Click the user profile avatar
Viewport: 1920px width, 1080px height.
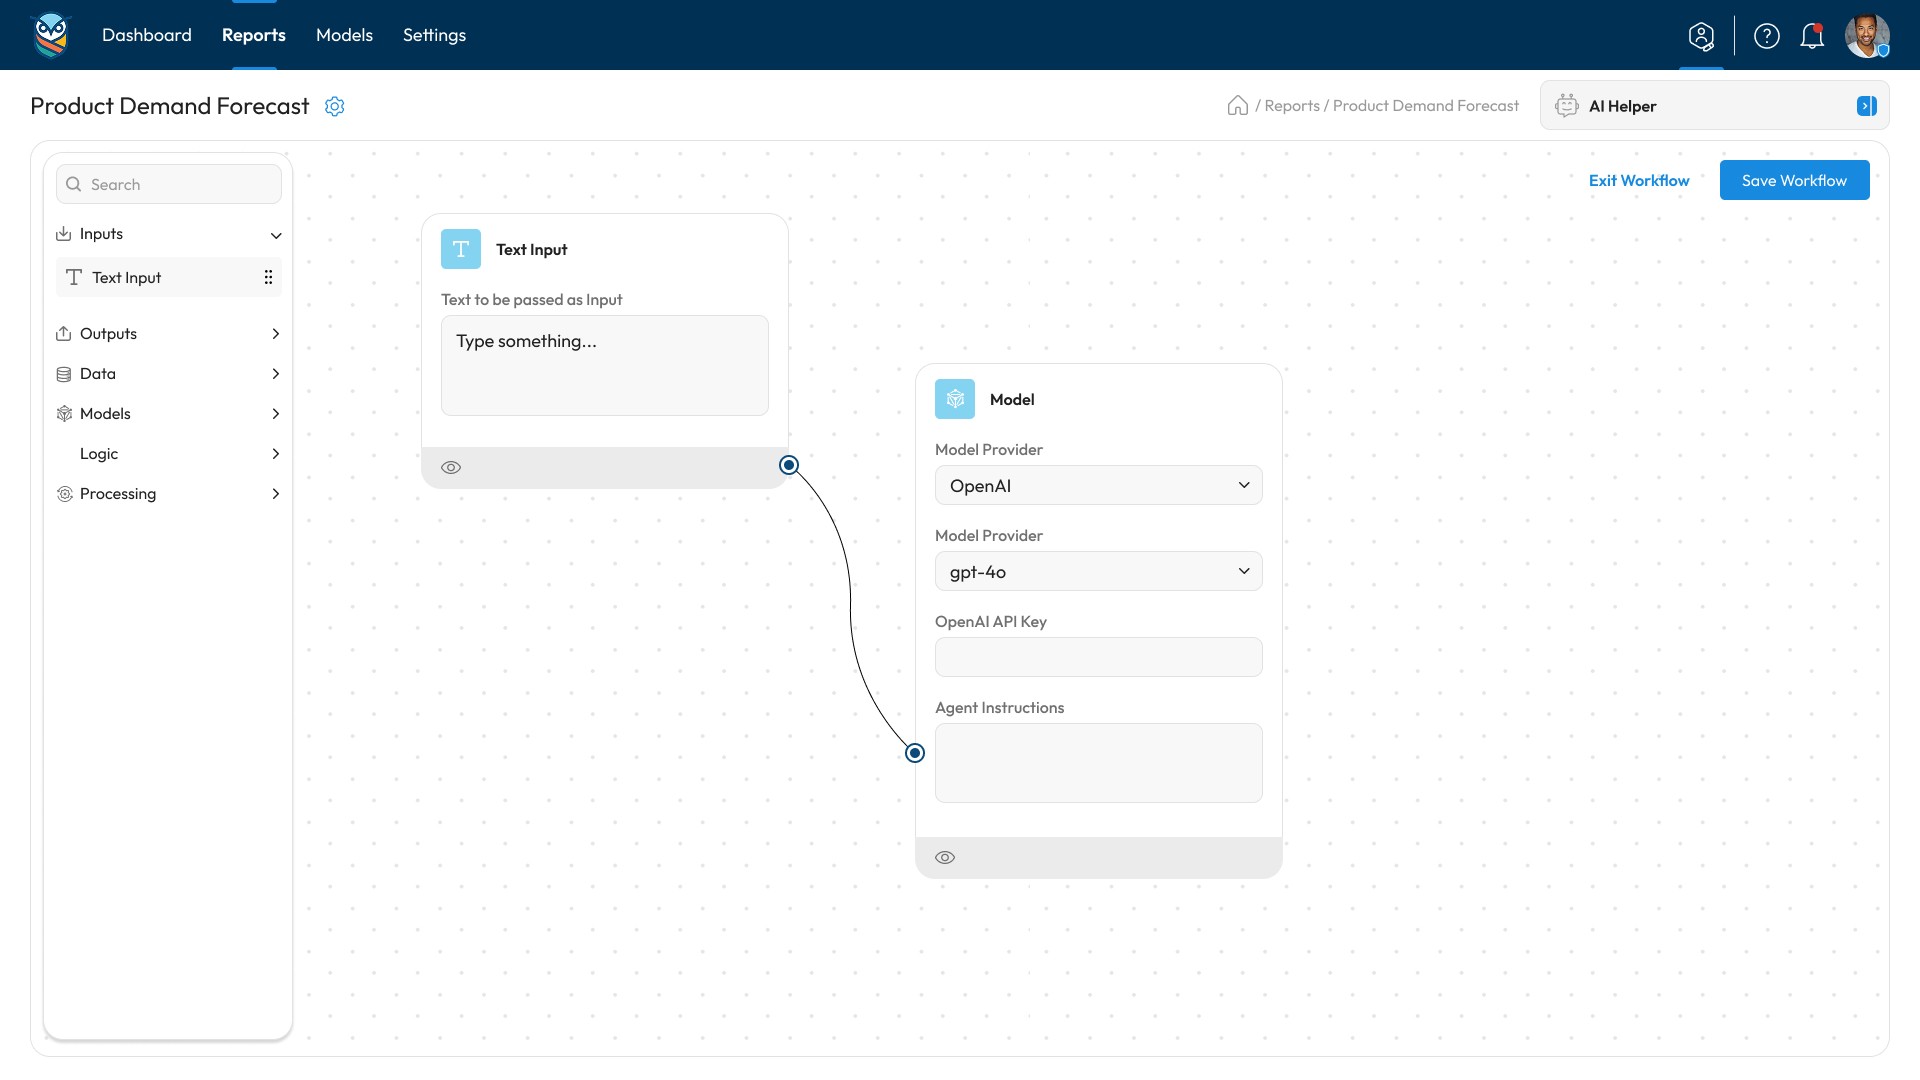point(1866,36)
